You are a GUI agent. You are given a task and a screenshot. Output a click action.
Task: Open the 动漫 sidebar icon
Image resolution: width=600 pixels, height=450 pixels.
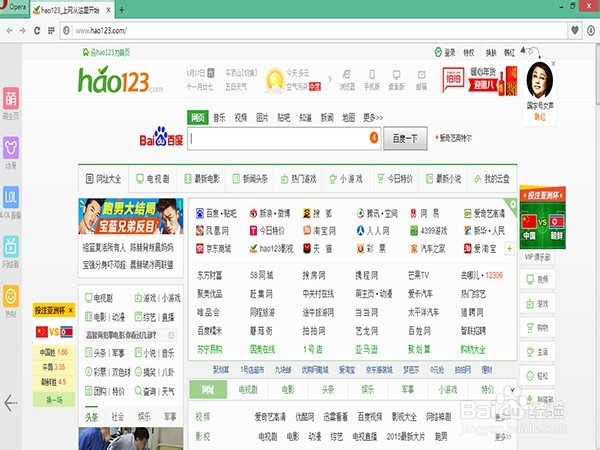(11, 148)
